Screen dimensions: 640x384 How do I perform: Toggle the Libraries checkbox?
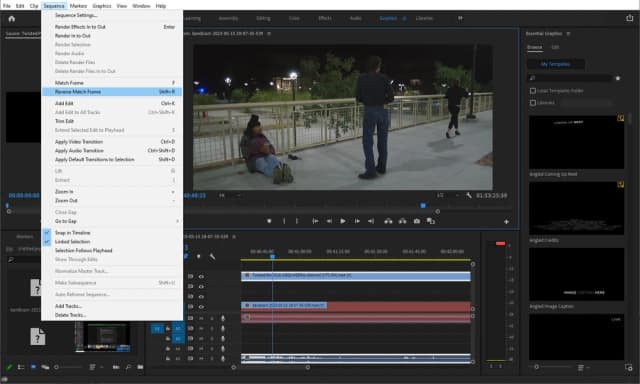533,103
